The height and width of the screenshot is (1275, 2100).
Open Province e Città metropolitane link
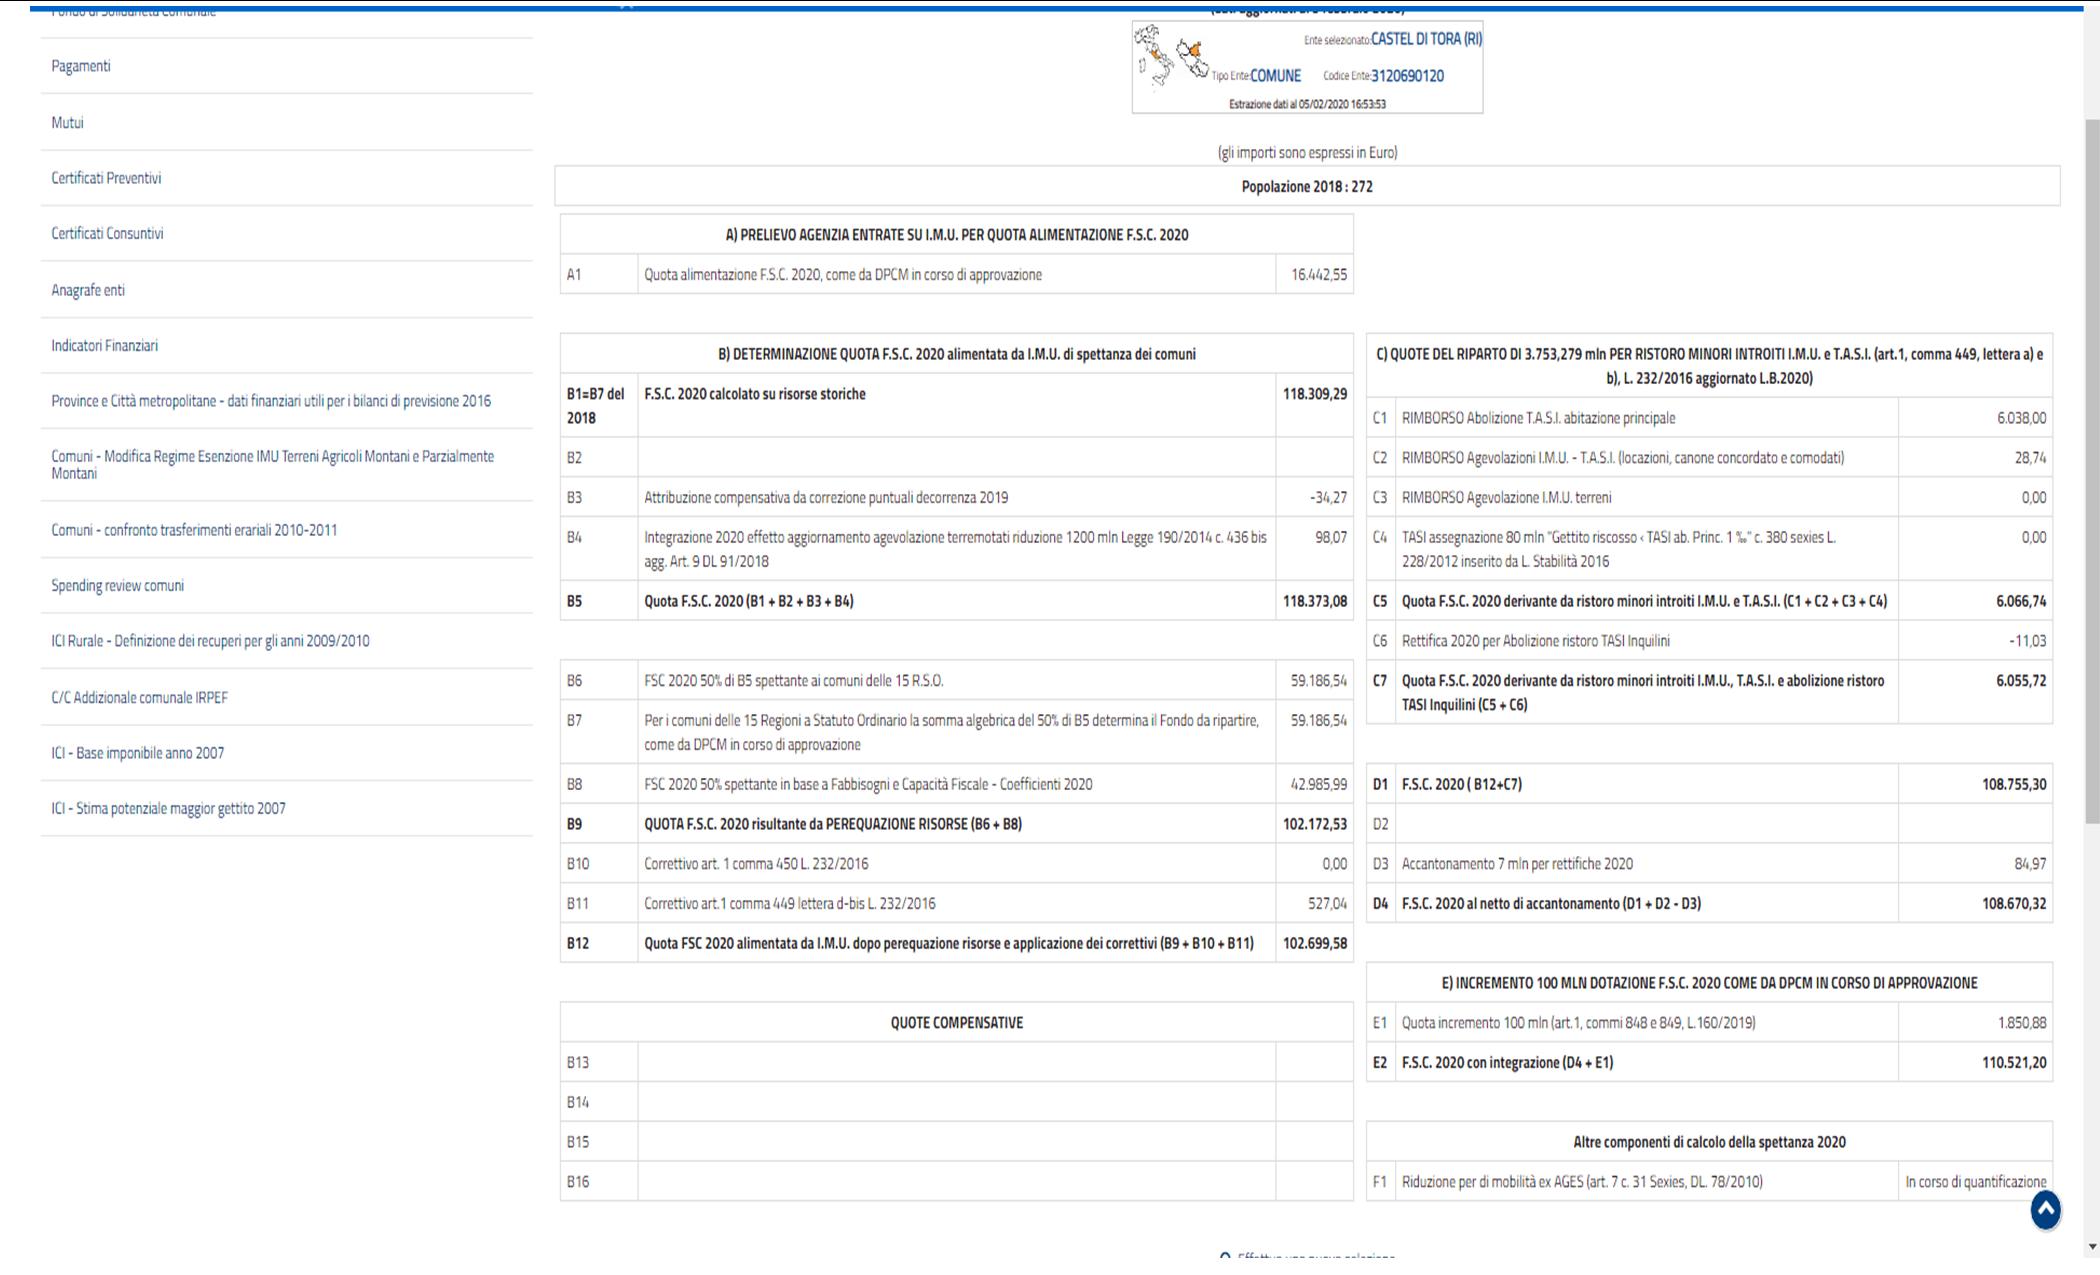point(271,401)
